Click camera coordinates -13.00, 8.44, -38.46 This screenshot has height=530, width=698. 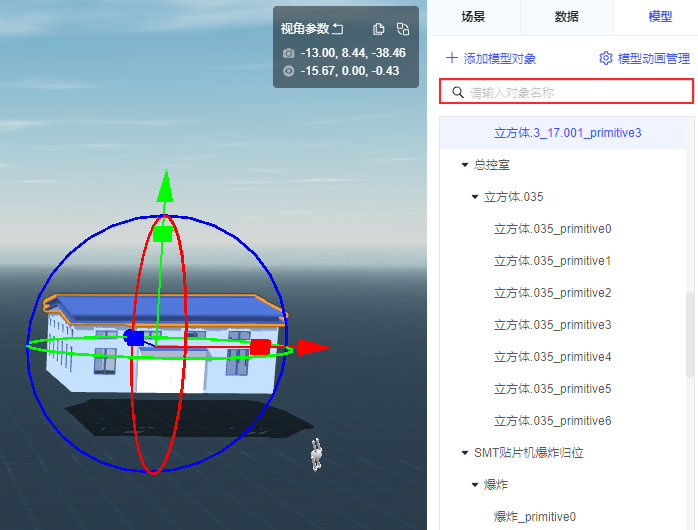click(353, 53)
